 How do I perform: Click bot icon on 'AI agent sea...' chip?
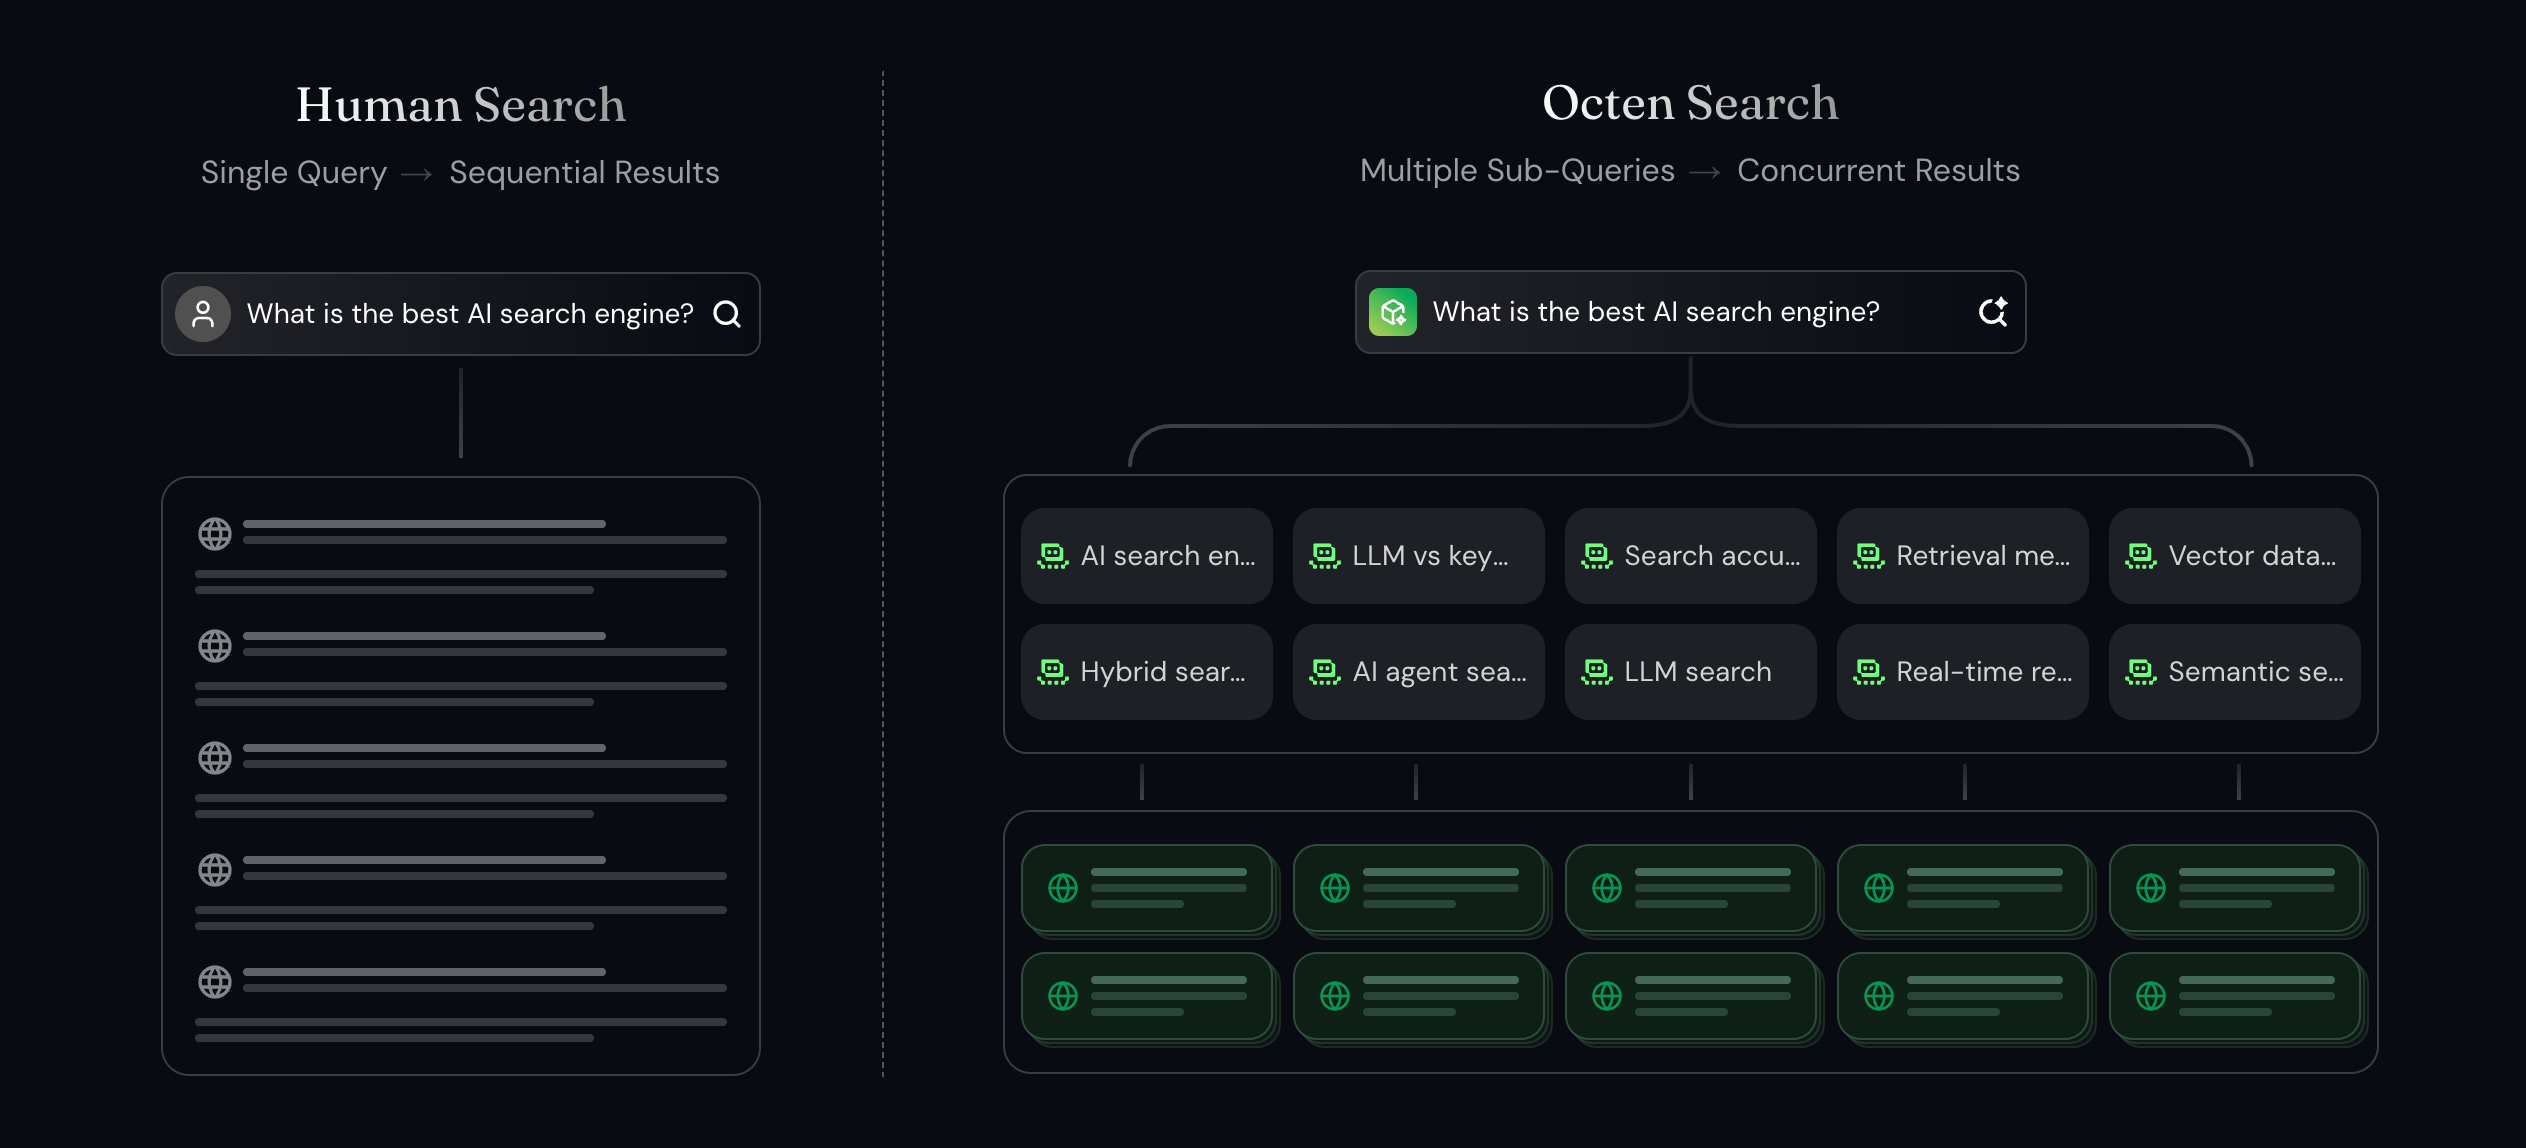[x=1325, y=672]
